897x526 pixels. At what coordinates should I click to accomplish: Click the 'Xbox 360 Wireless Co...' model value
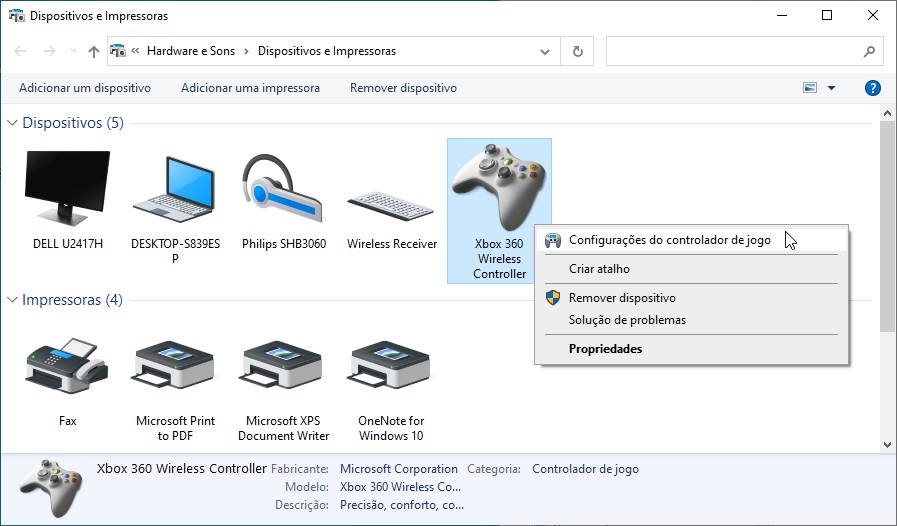[400, 487]
